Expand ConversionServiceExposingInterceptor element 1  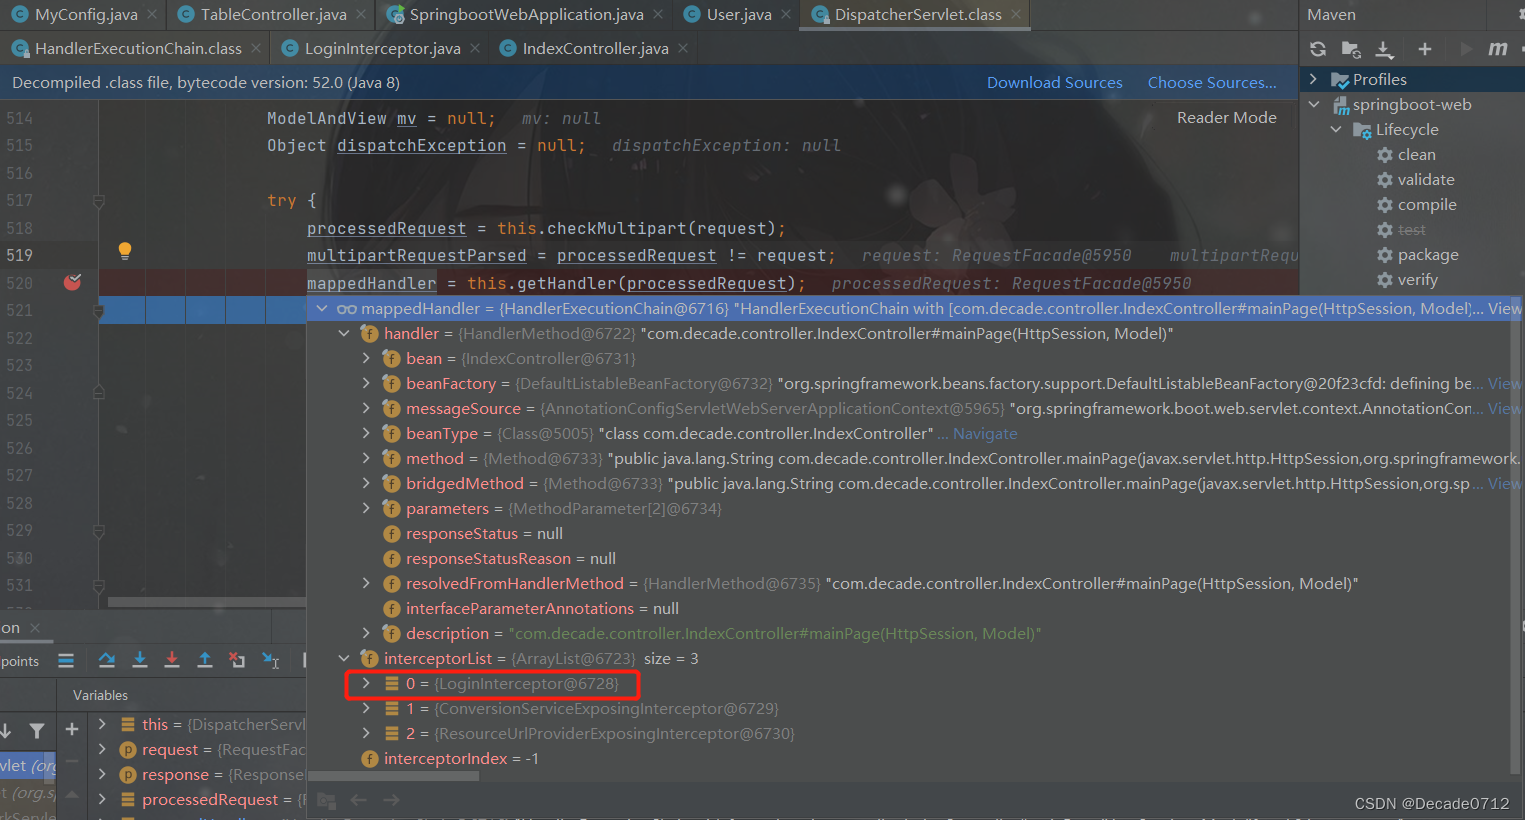click(366, 708)
